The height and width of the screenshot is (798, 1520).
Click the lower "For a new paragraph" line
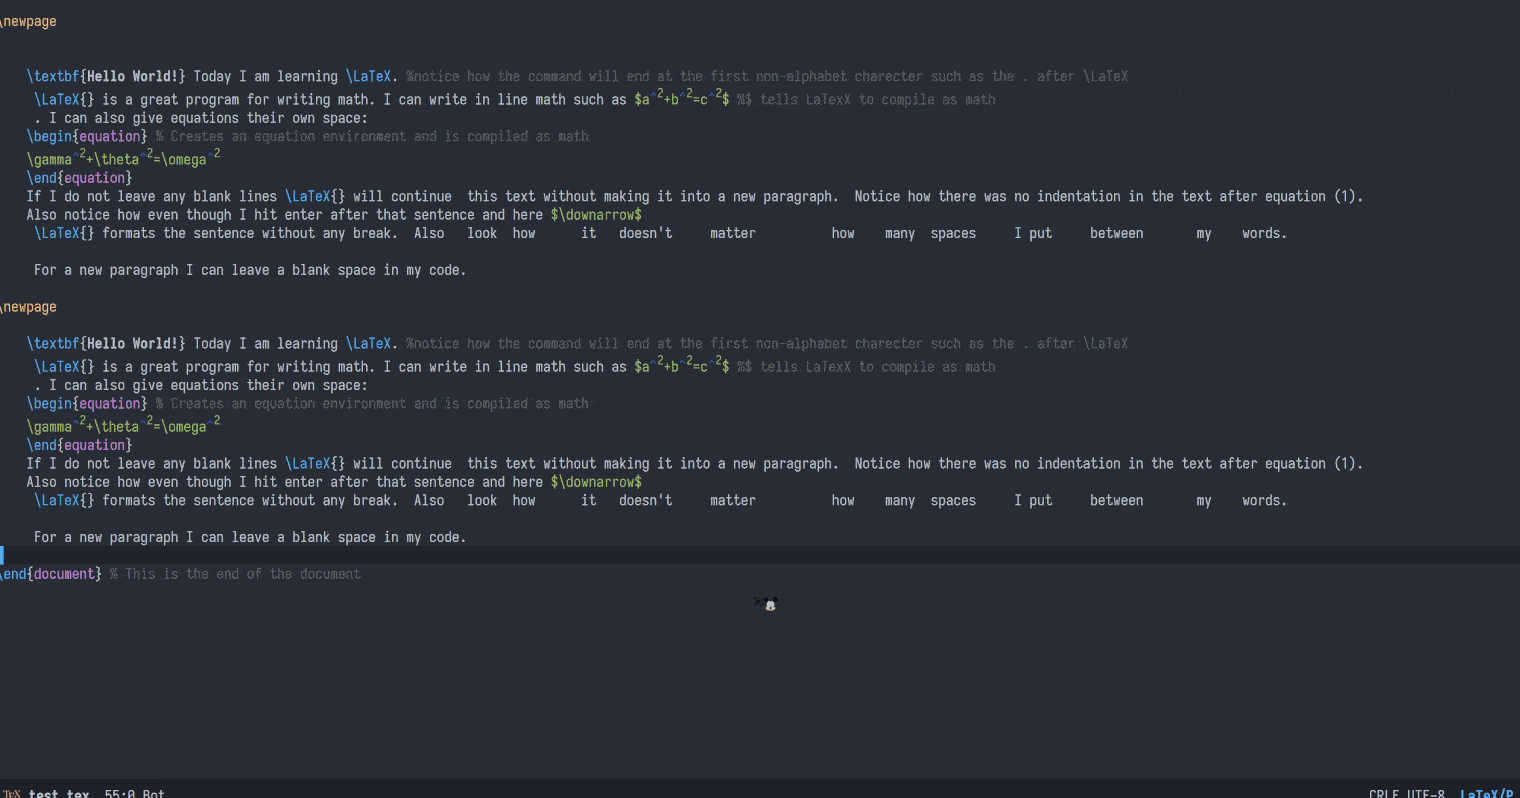249,537
